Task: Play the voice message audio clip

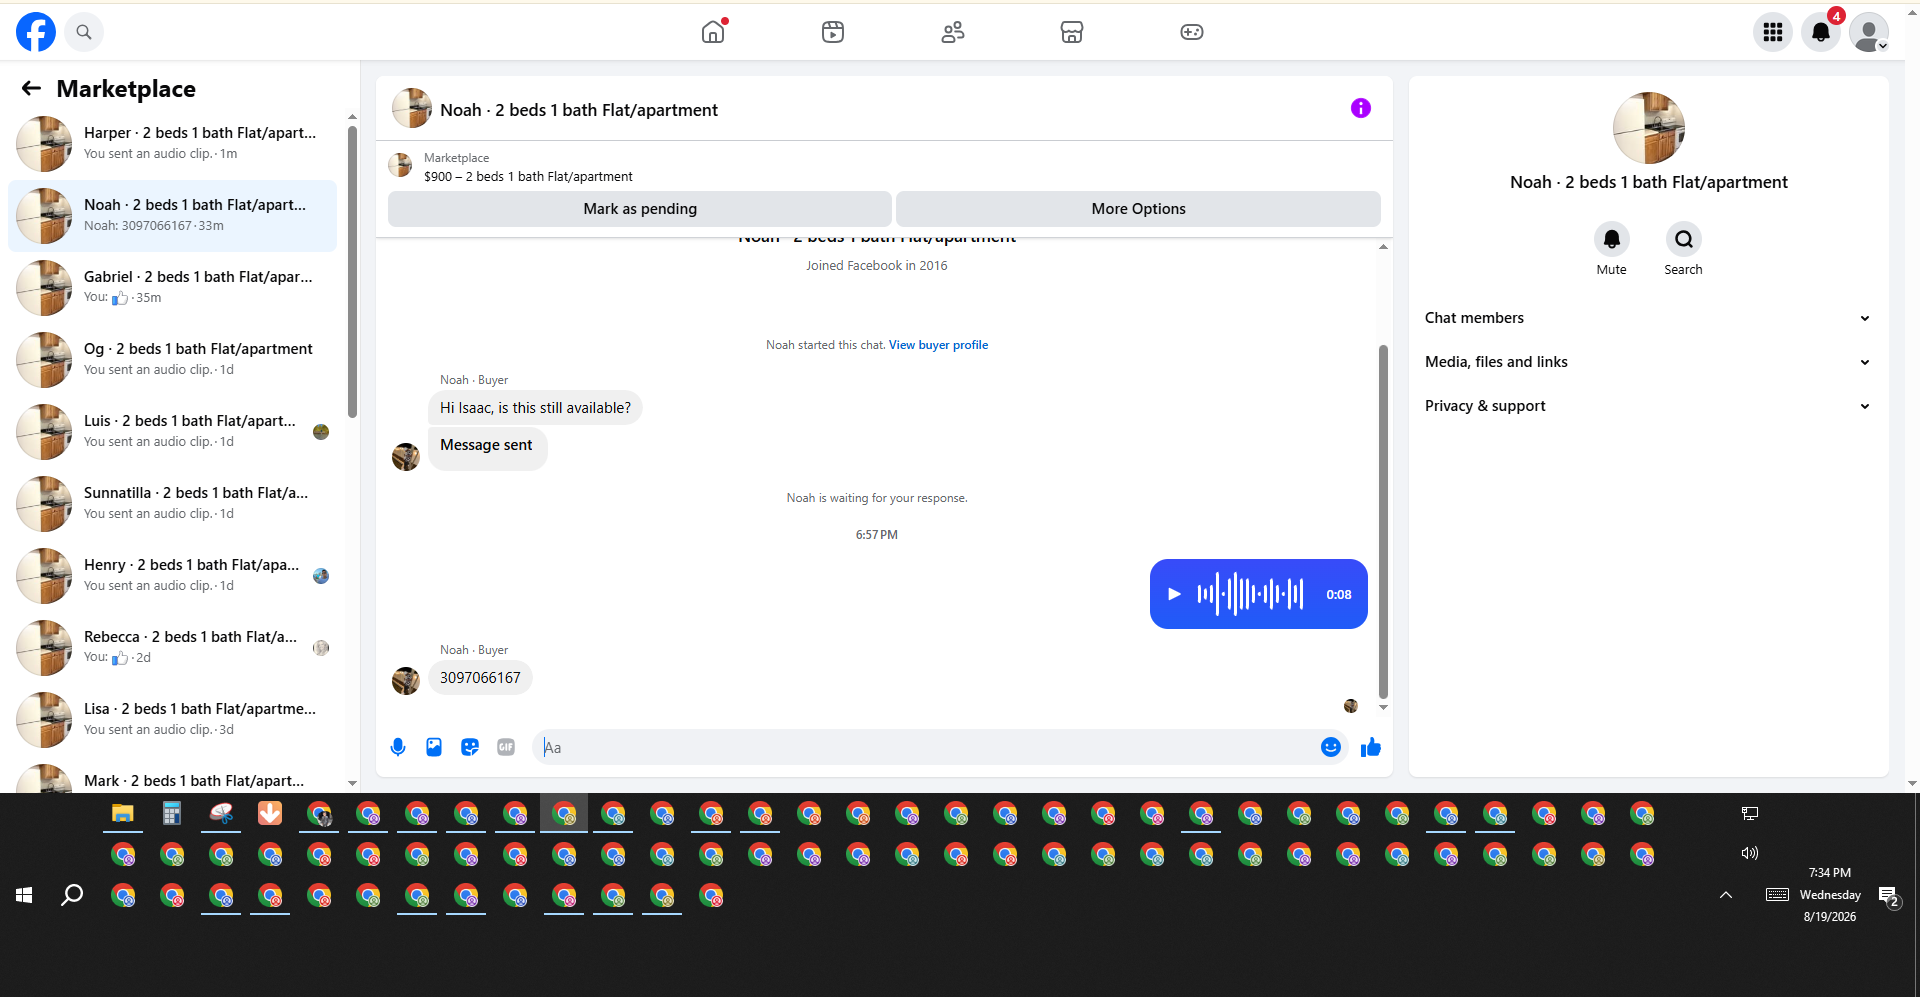Action: point(1174,594)
